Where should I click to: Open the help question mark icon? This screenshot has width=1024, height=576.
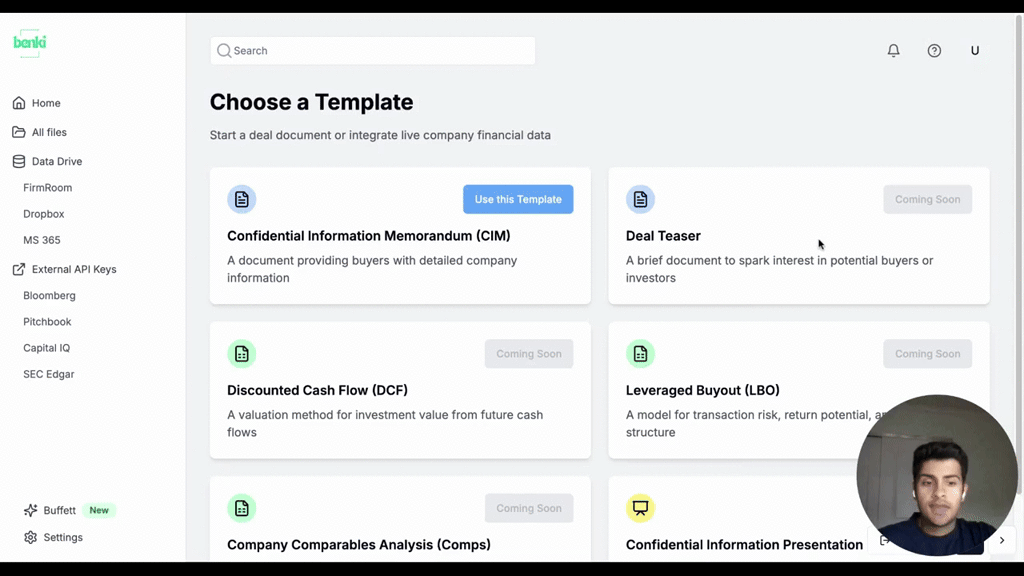click(x=935, y=50)
